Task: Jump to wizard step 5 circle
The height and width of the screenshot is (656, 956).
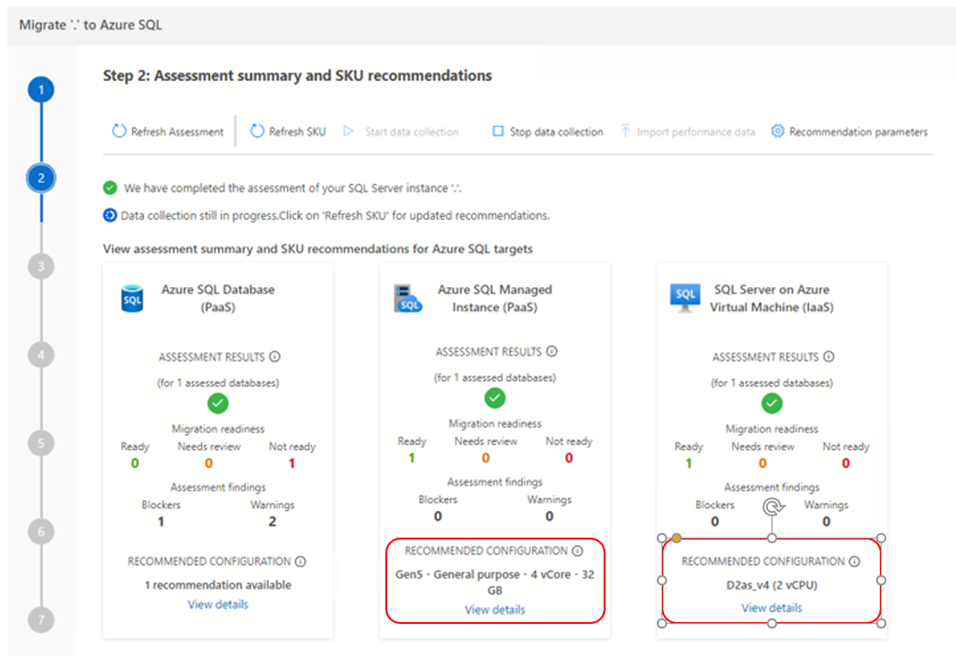Action: 41,443
